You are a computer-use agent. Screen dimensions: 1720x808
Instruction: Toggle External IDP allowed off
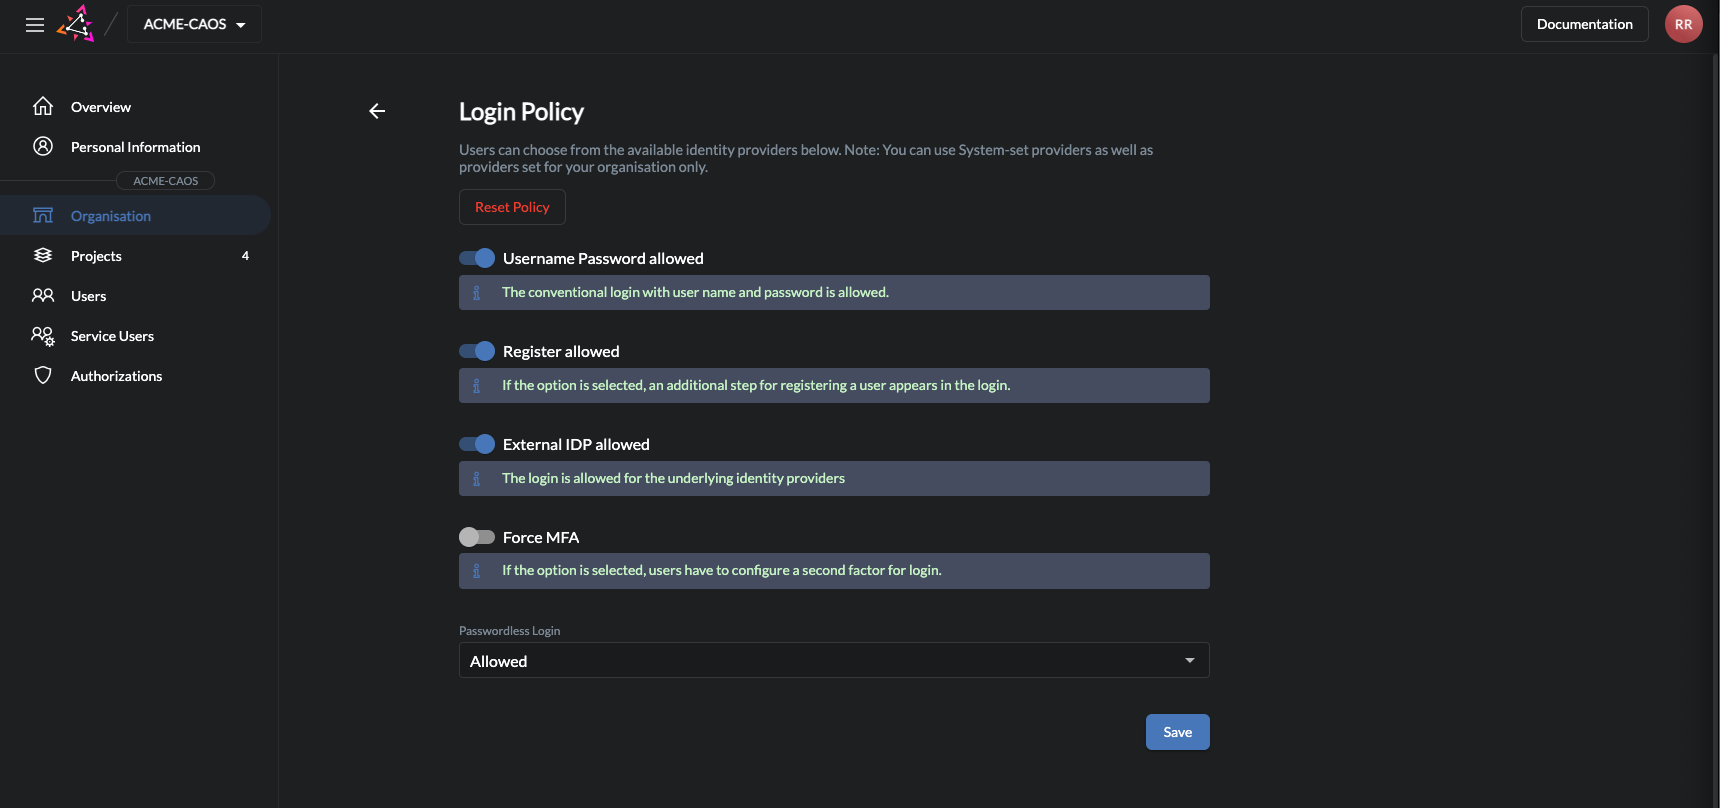(477, 444)
